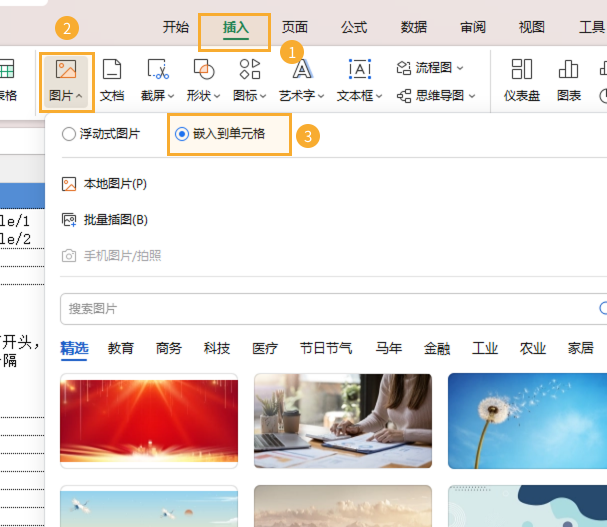Pick the woman at desk office thumbnail
This screenshot has height=527, width=607.
tap(343, 421)
